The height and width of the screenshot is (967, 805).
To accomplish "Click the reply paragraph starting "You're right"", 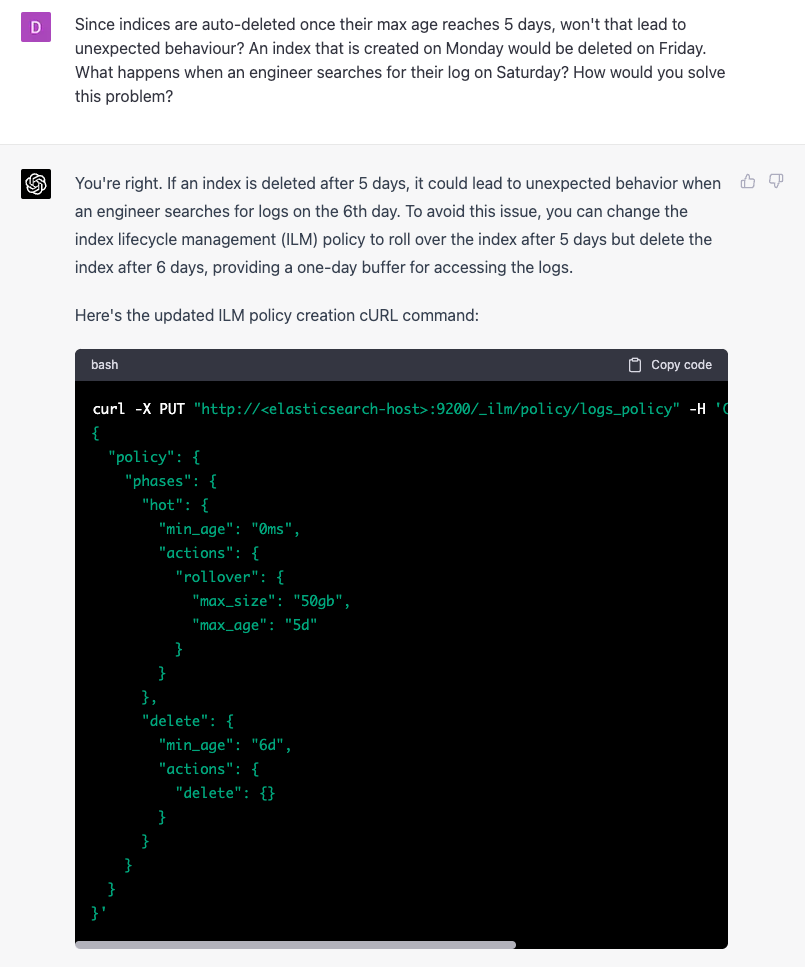I will [x=400, y=226].
